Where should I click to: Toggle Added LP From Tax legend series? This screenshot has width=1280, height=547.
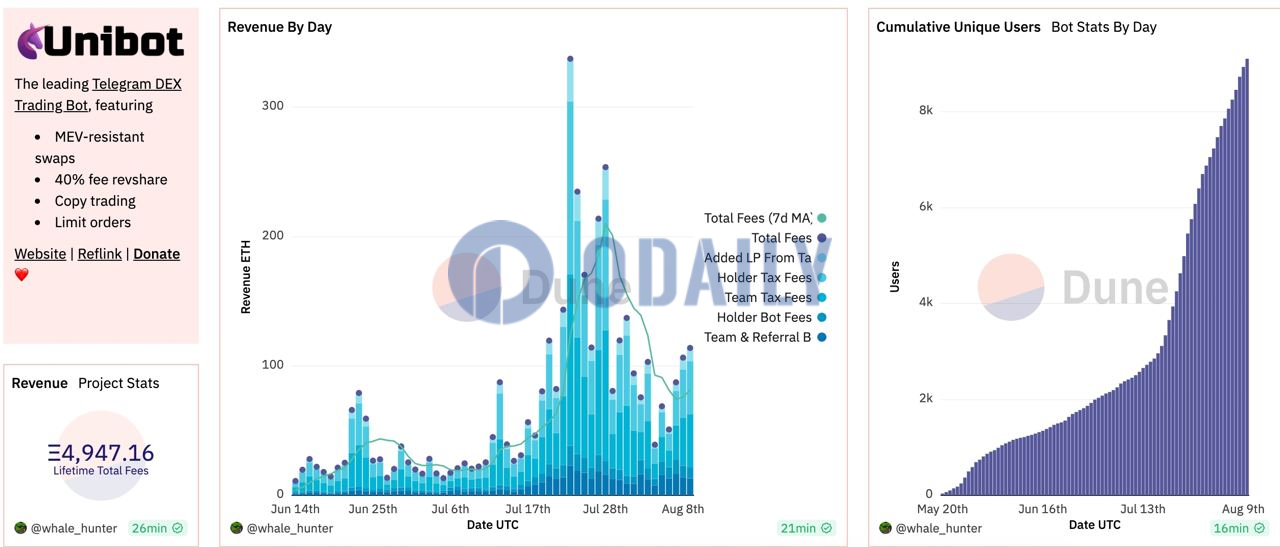click(x=765, y=258)
